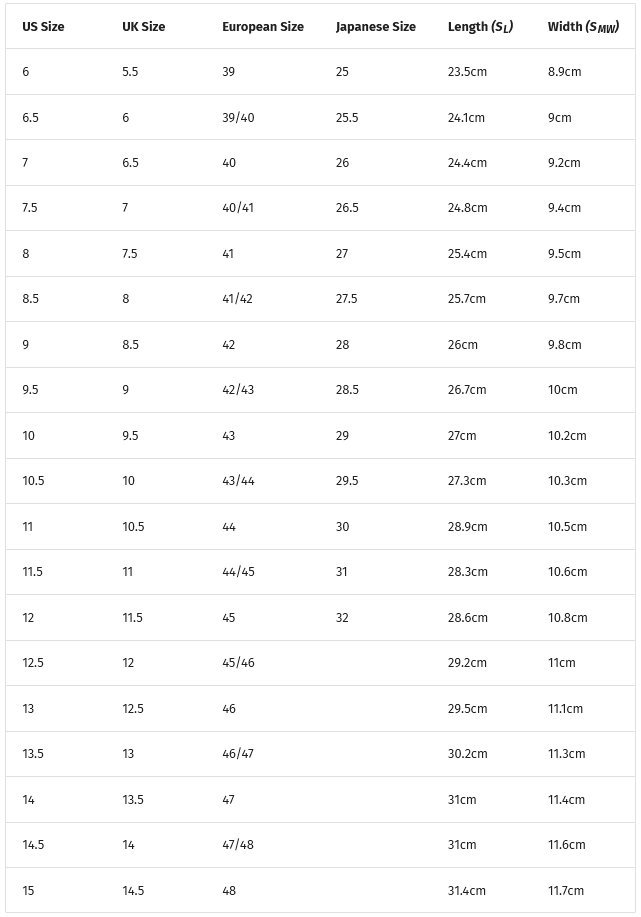Select the UK size 14.5 cell
This screenshot has height=917, width=641.
click(x=133, y=891)
